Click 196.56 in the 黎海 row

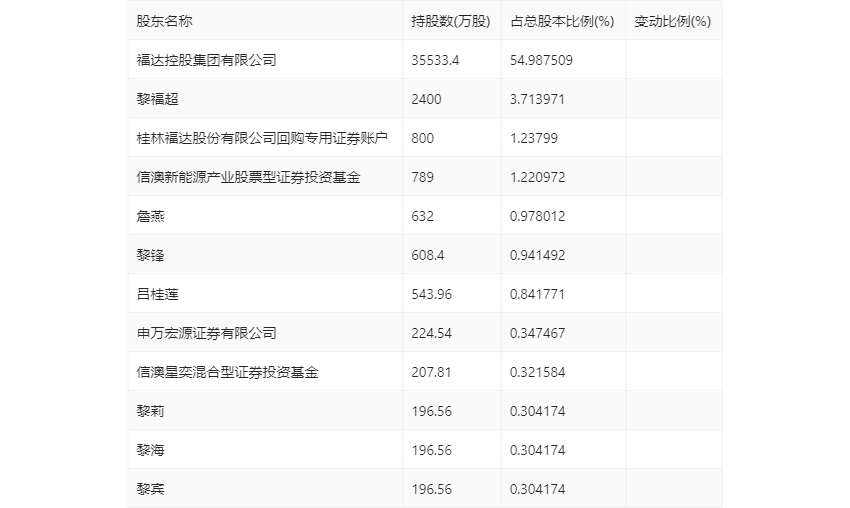pyautogui.click(x=432, y=451)
